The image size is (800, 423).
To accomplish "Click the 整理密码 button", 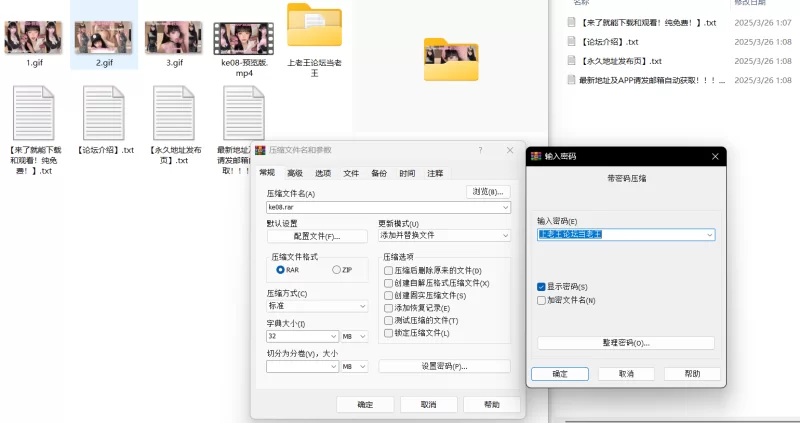I will pos(625,343).
